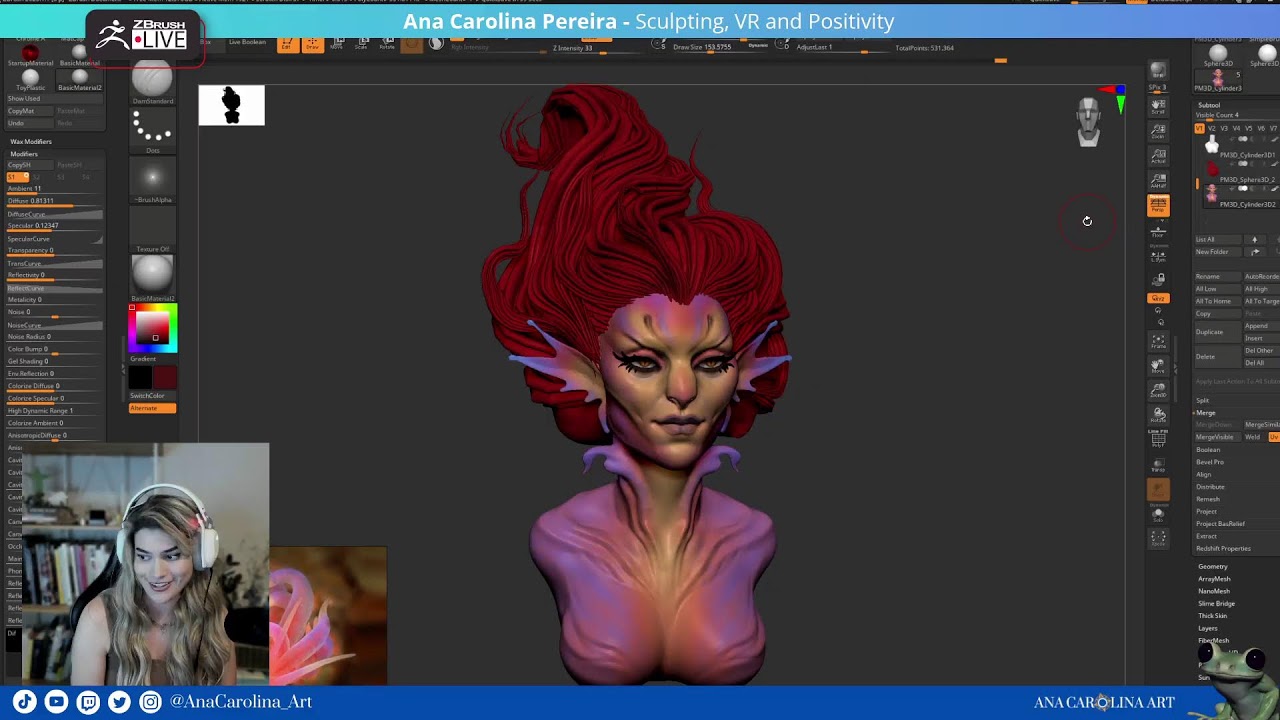Toggle the Solo mode button

point(1158,515)
